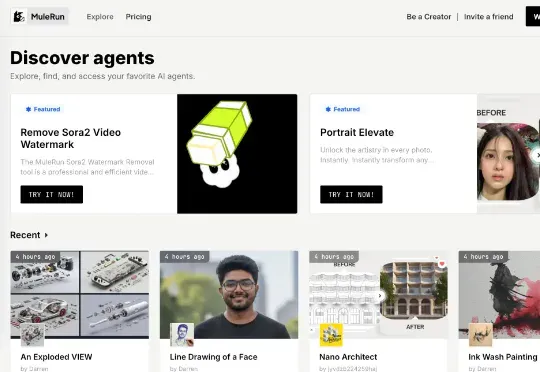
Task: Click Be a Creator link
Action: (428, 17)
